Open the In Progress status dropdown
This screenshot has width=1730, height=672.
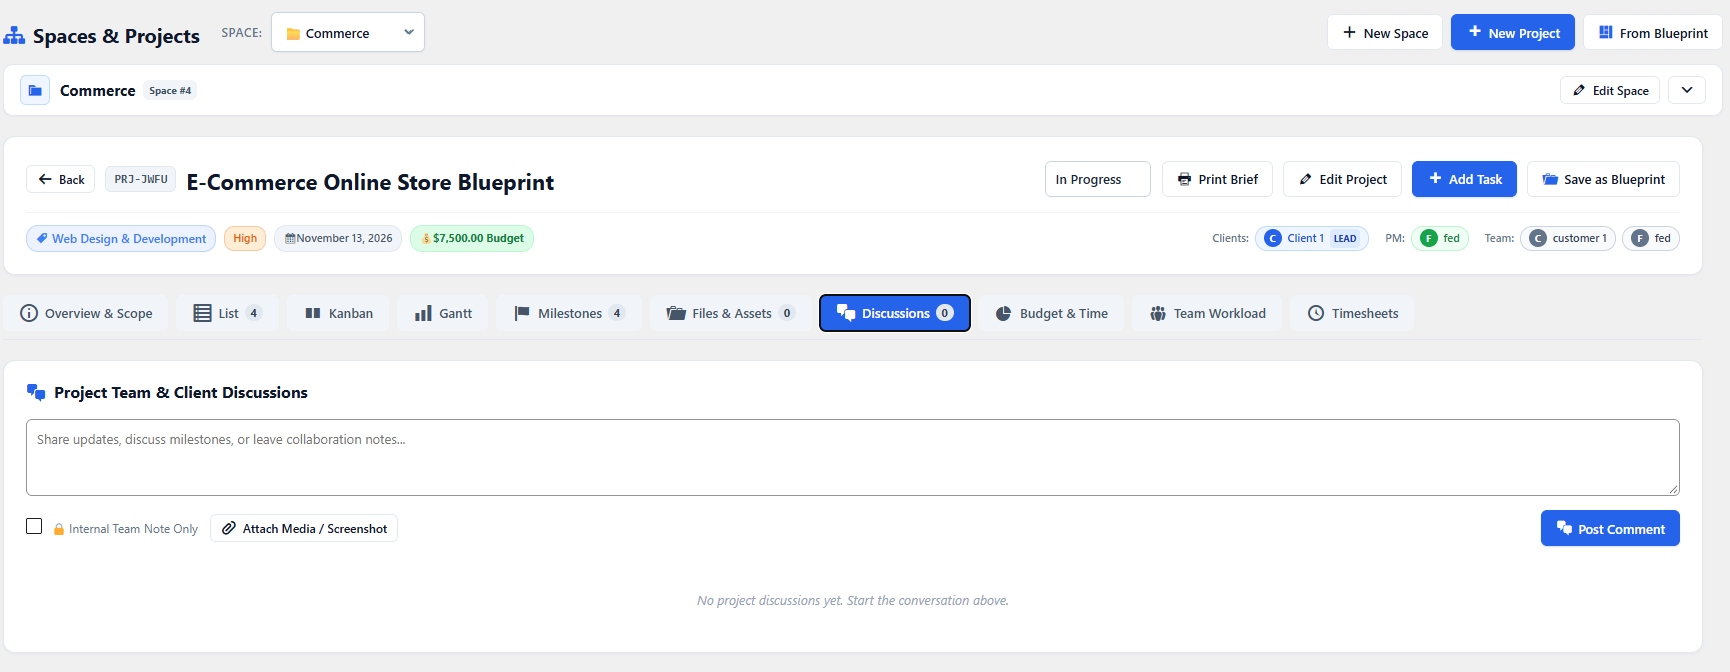[1098, 179]
